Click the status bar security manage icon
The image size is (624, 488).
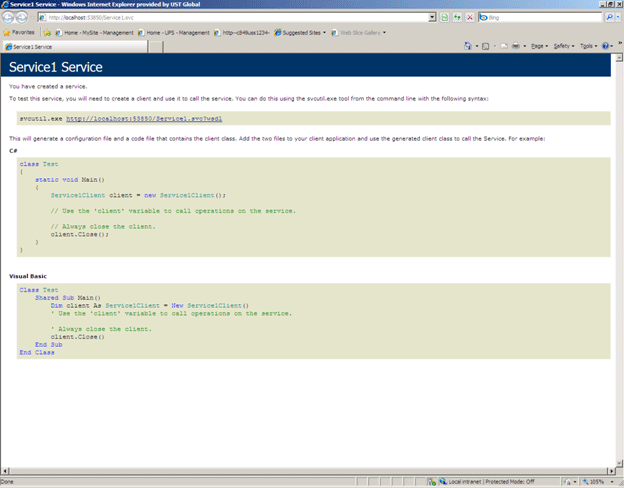pos(432,482)
